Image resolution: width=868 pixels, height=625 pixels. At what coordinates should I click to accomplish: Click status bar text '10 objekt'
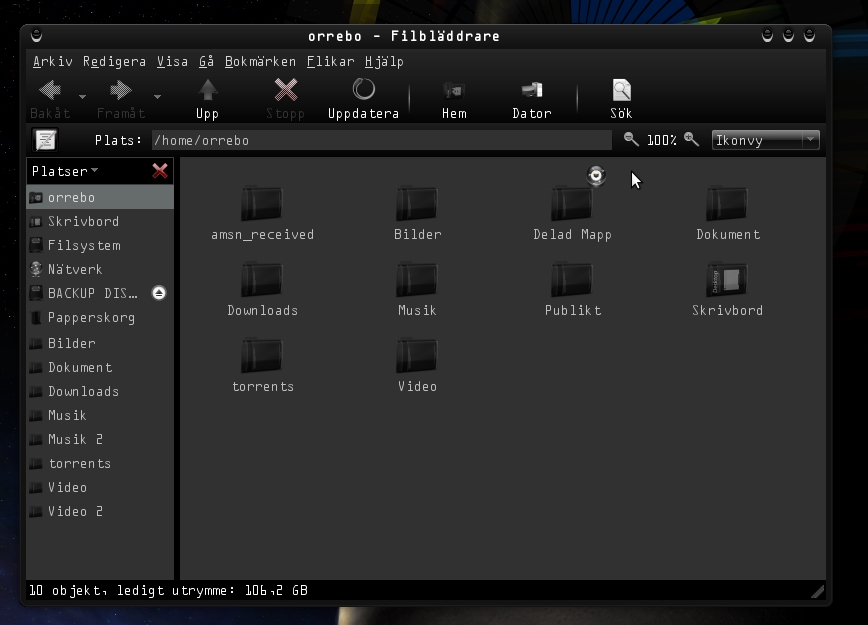(66, 591)
